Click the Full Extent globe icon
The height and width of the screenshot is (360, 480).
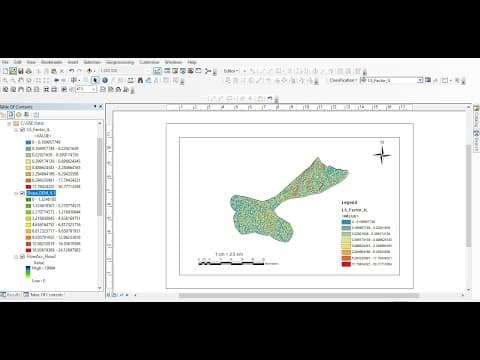[x=29, y=80]
